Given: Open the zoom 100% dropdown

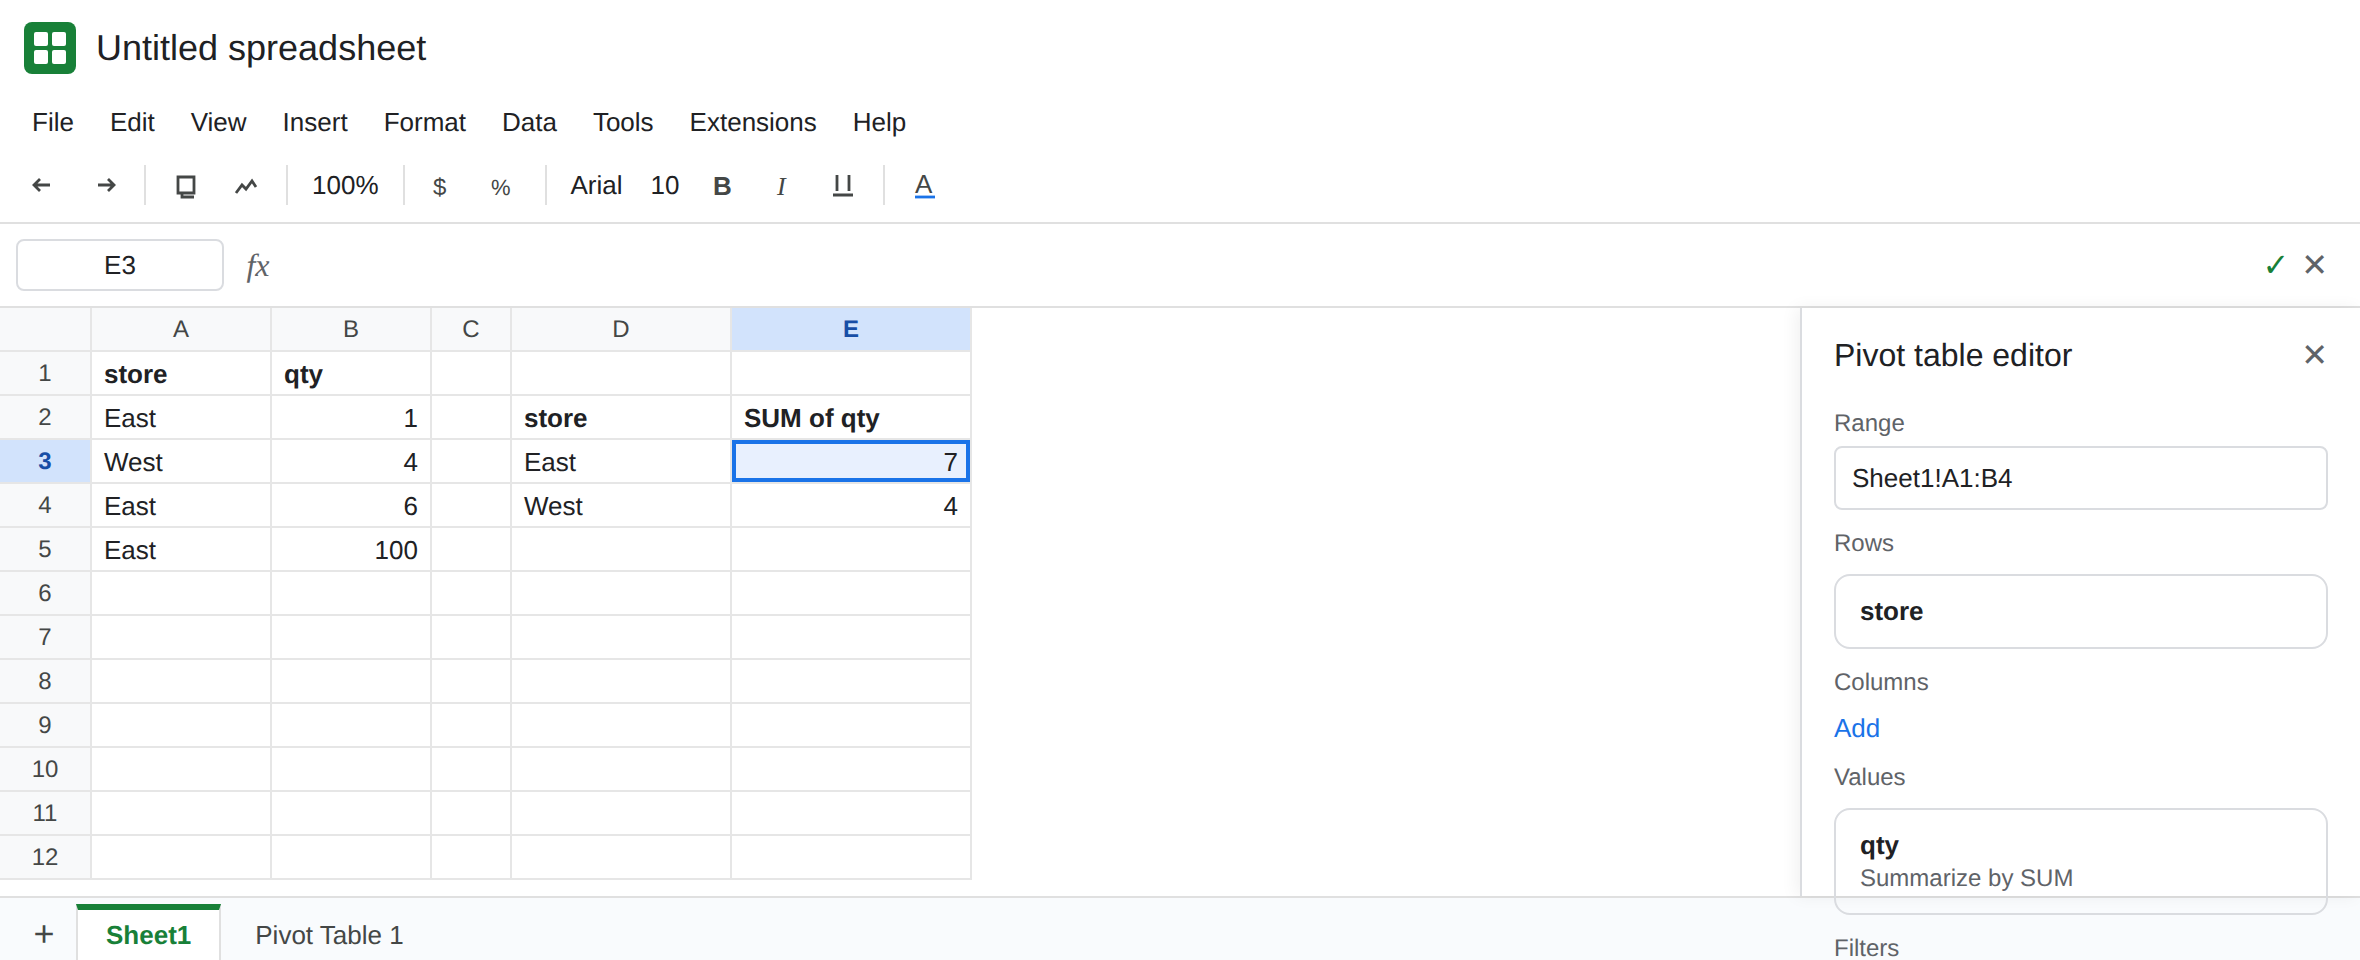Looking at the screenshot, I should coord(345,186).
